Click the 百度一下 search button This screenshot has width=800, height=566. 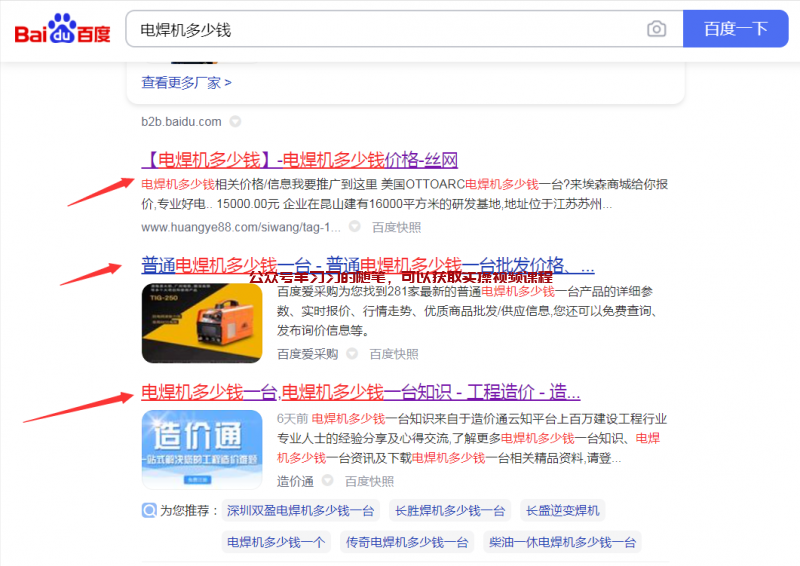[x=736, y=29]
